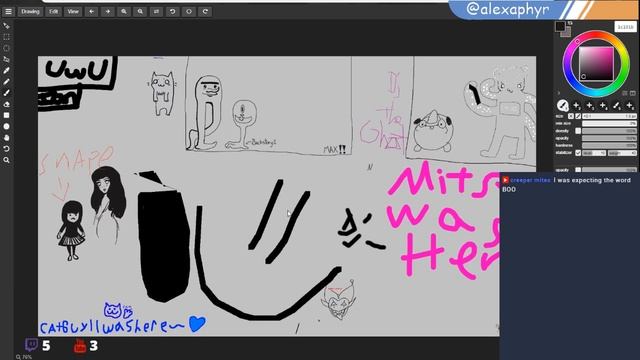
Task: Select the filled rectangle shape tool
Action: 7,115
